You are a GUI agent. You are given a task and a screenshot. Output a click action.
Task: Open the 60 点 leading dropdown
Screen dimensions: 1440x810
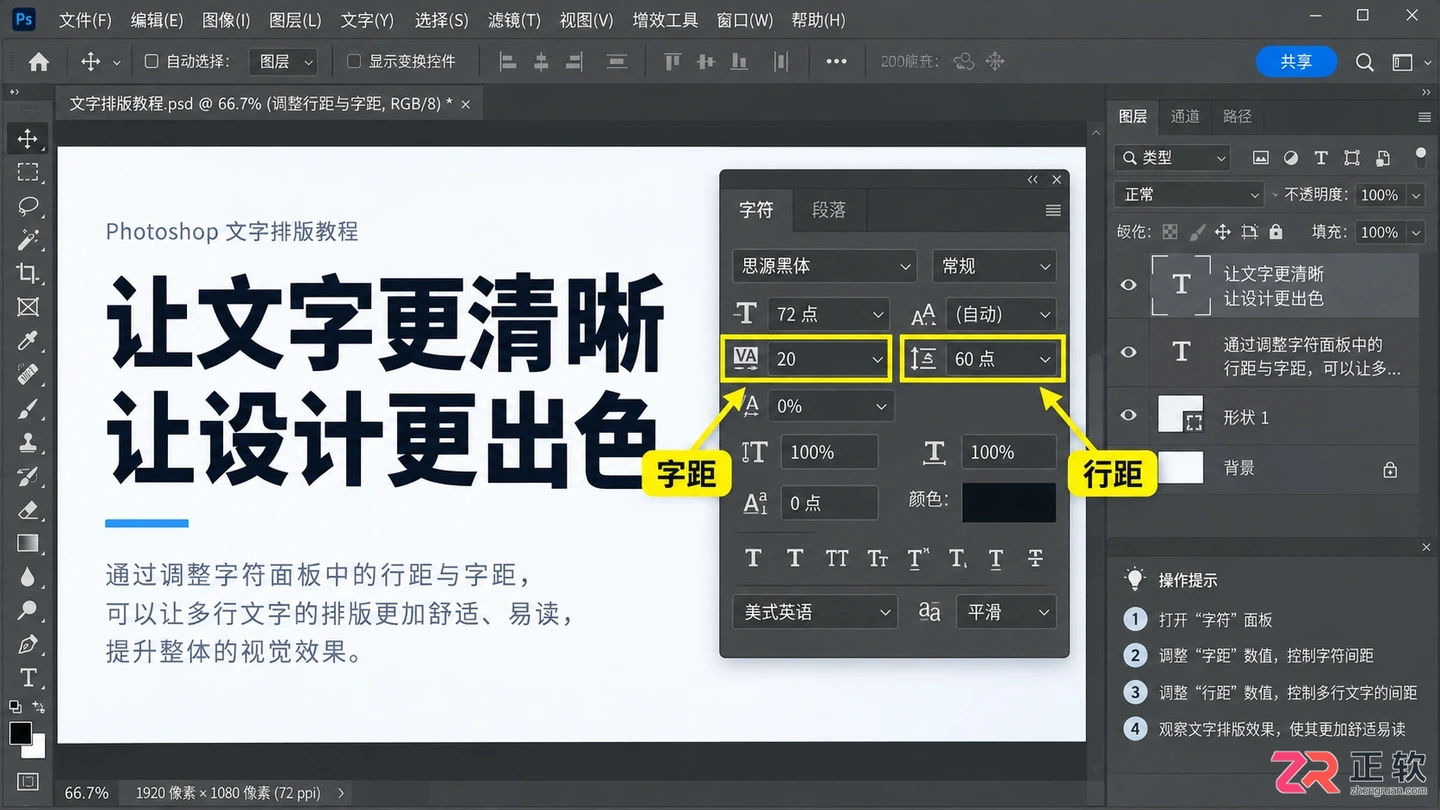point(1001,359)
